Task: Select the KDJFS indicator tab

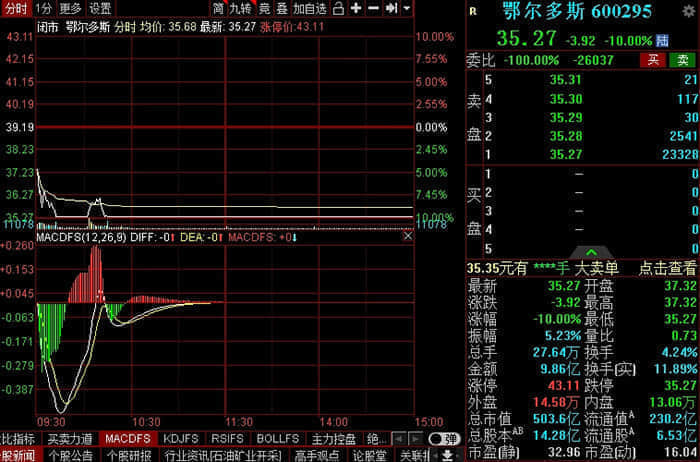Action: [181, 439]
